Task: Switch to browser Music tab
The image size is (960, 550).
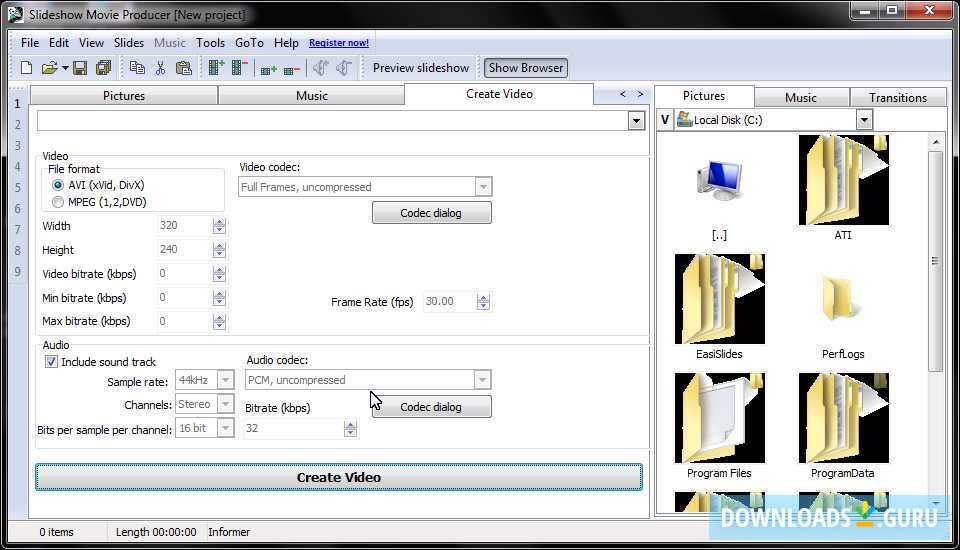Action: click(801, 97)
